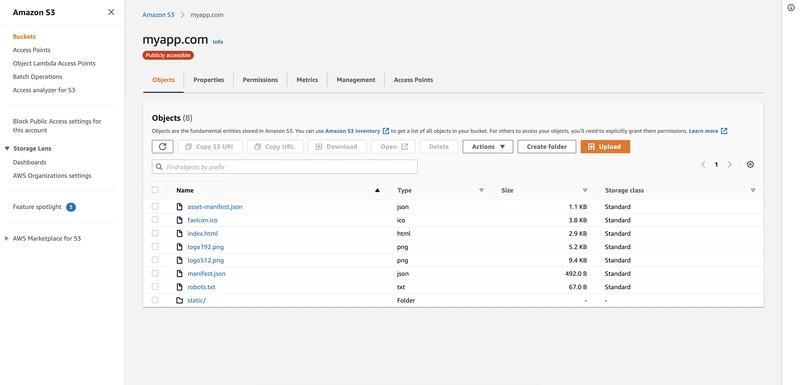Sort by Type column arrow
Screen dimensions: 800x385
[481, 190]
